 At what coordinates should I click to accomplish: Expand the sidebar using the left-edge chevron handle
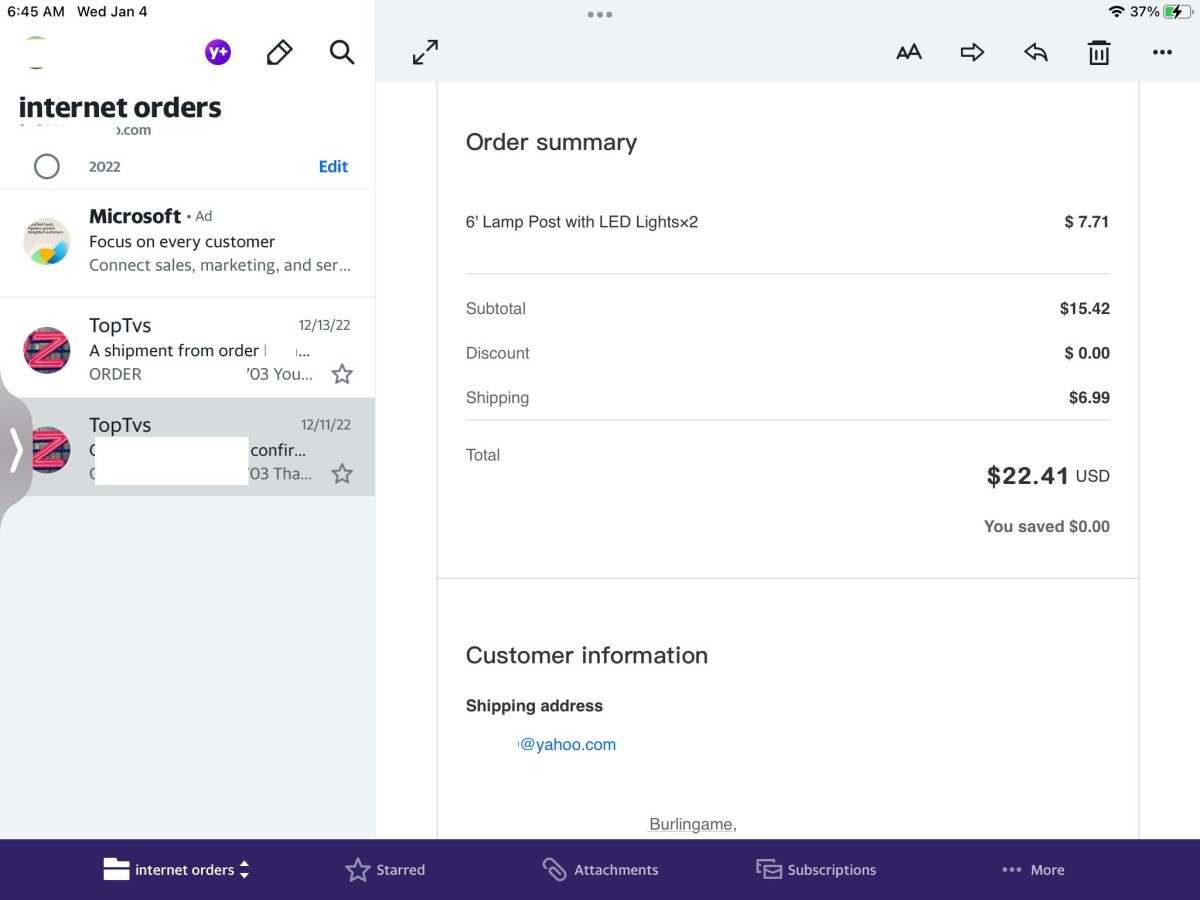(16, 449)
